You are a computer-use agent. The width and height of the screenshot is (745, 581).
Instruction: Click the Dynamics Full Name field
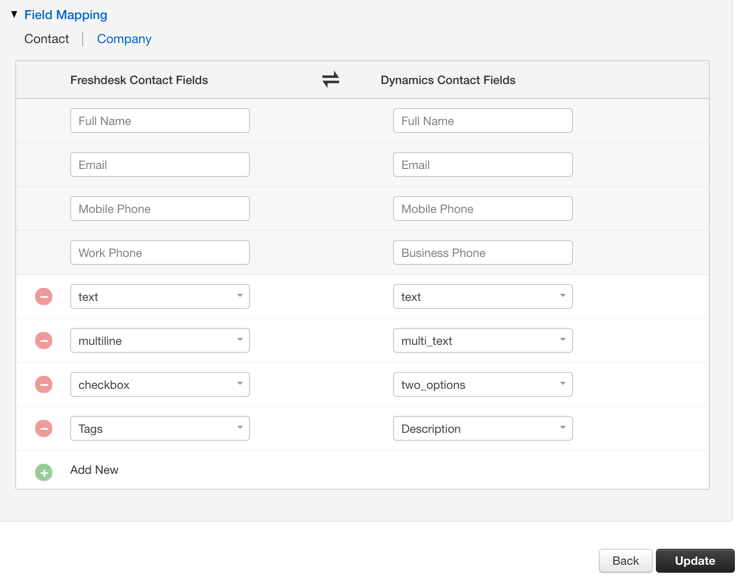click(x=483, y=121)
